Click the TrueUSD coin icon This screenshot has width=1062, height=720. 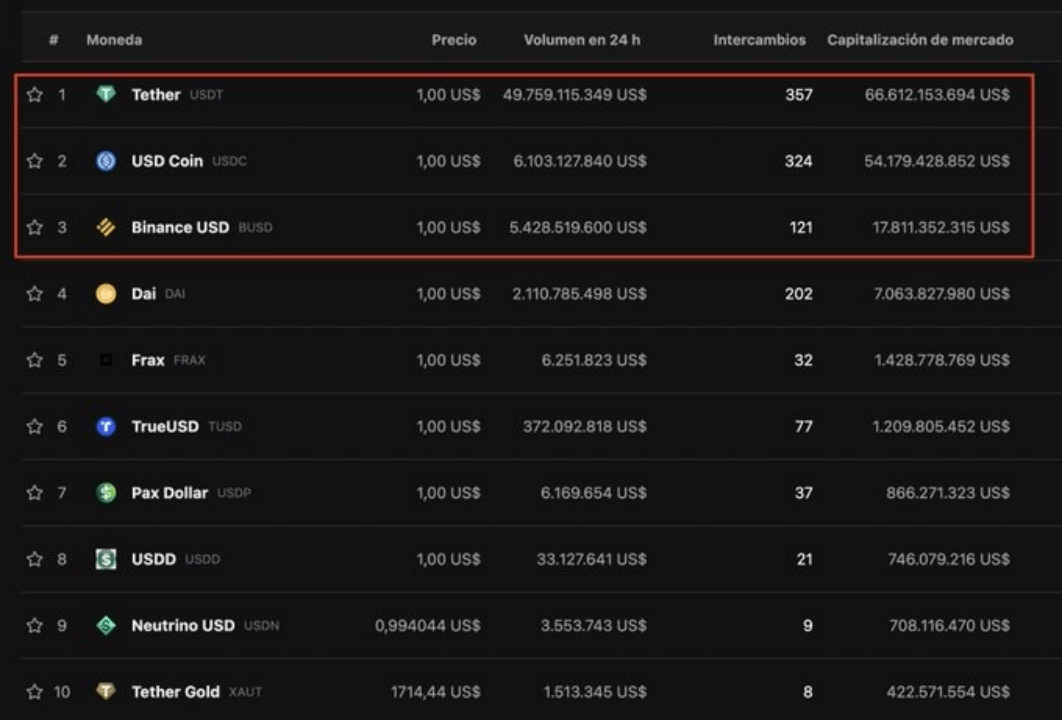108,426
